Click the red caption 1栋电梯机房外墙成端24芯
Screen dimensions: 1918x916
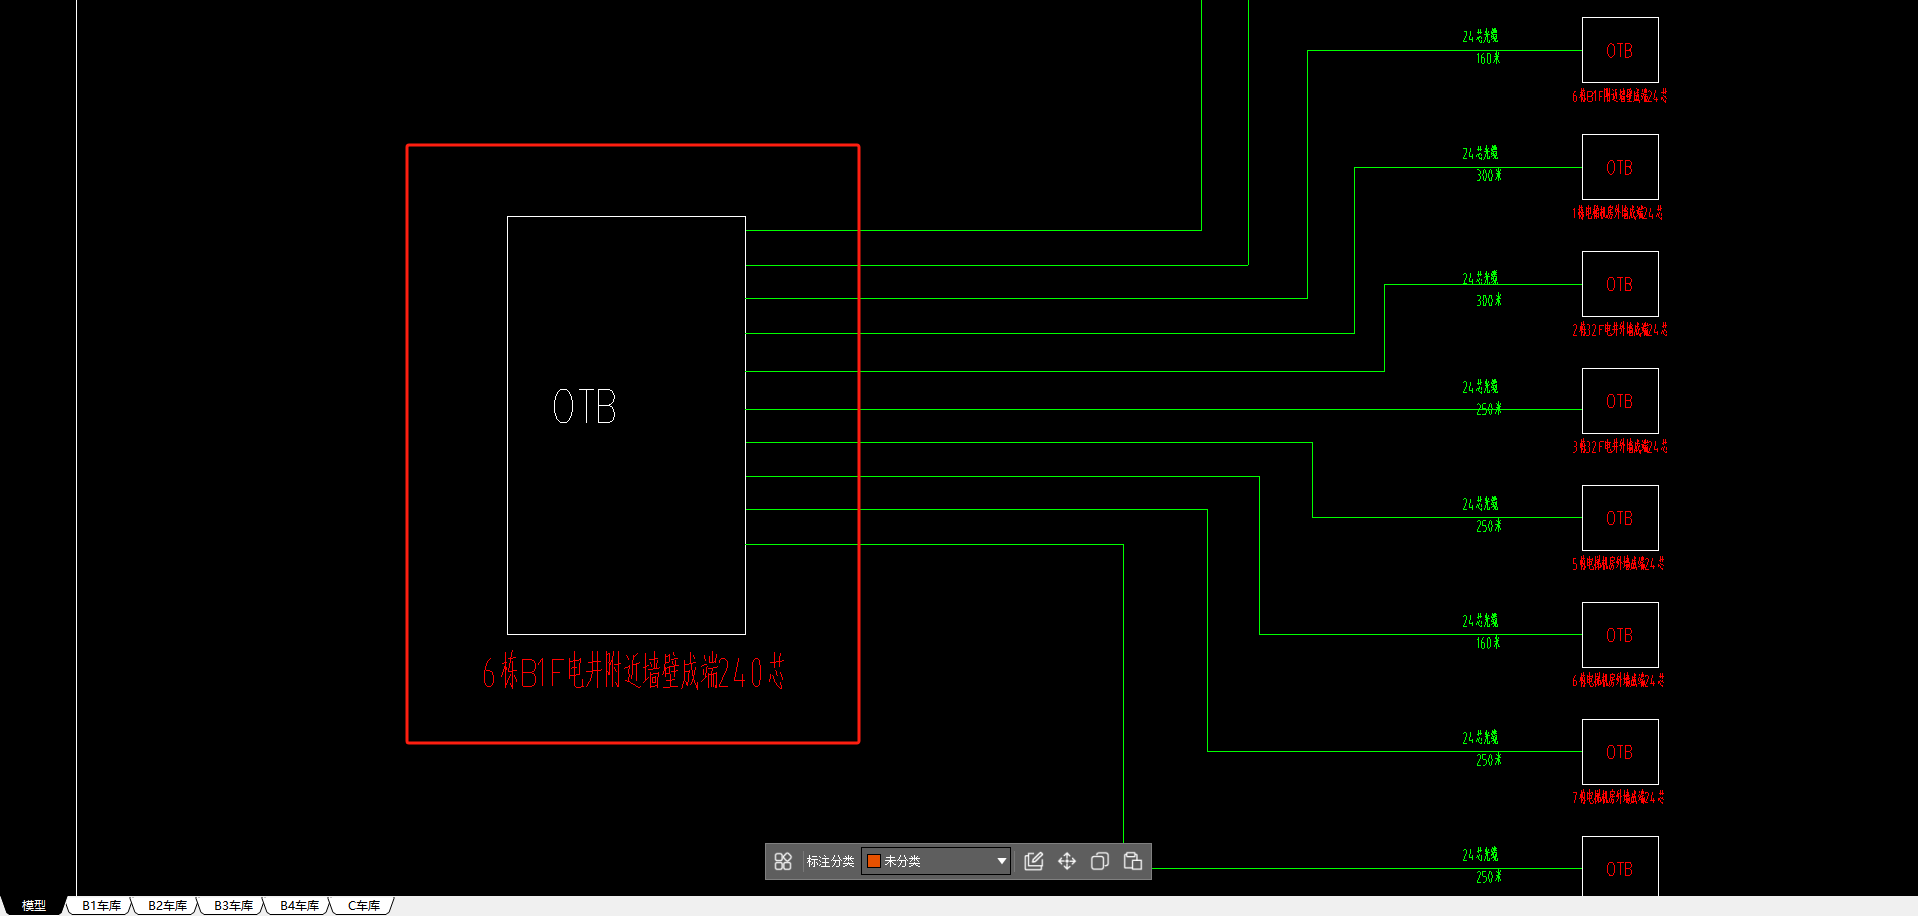coord(1617,213)
